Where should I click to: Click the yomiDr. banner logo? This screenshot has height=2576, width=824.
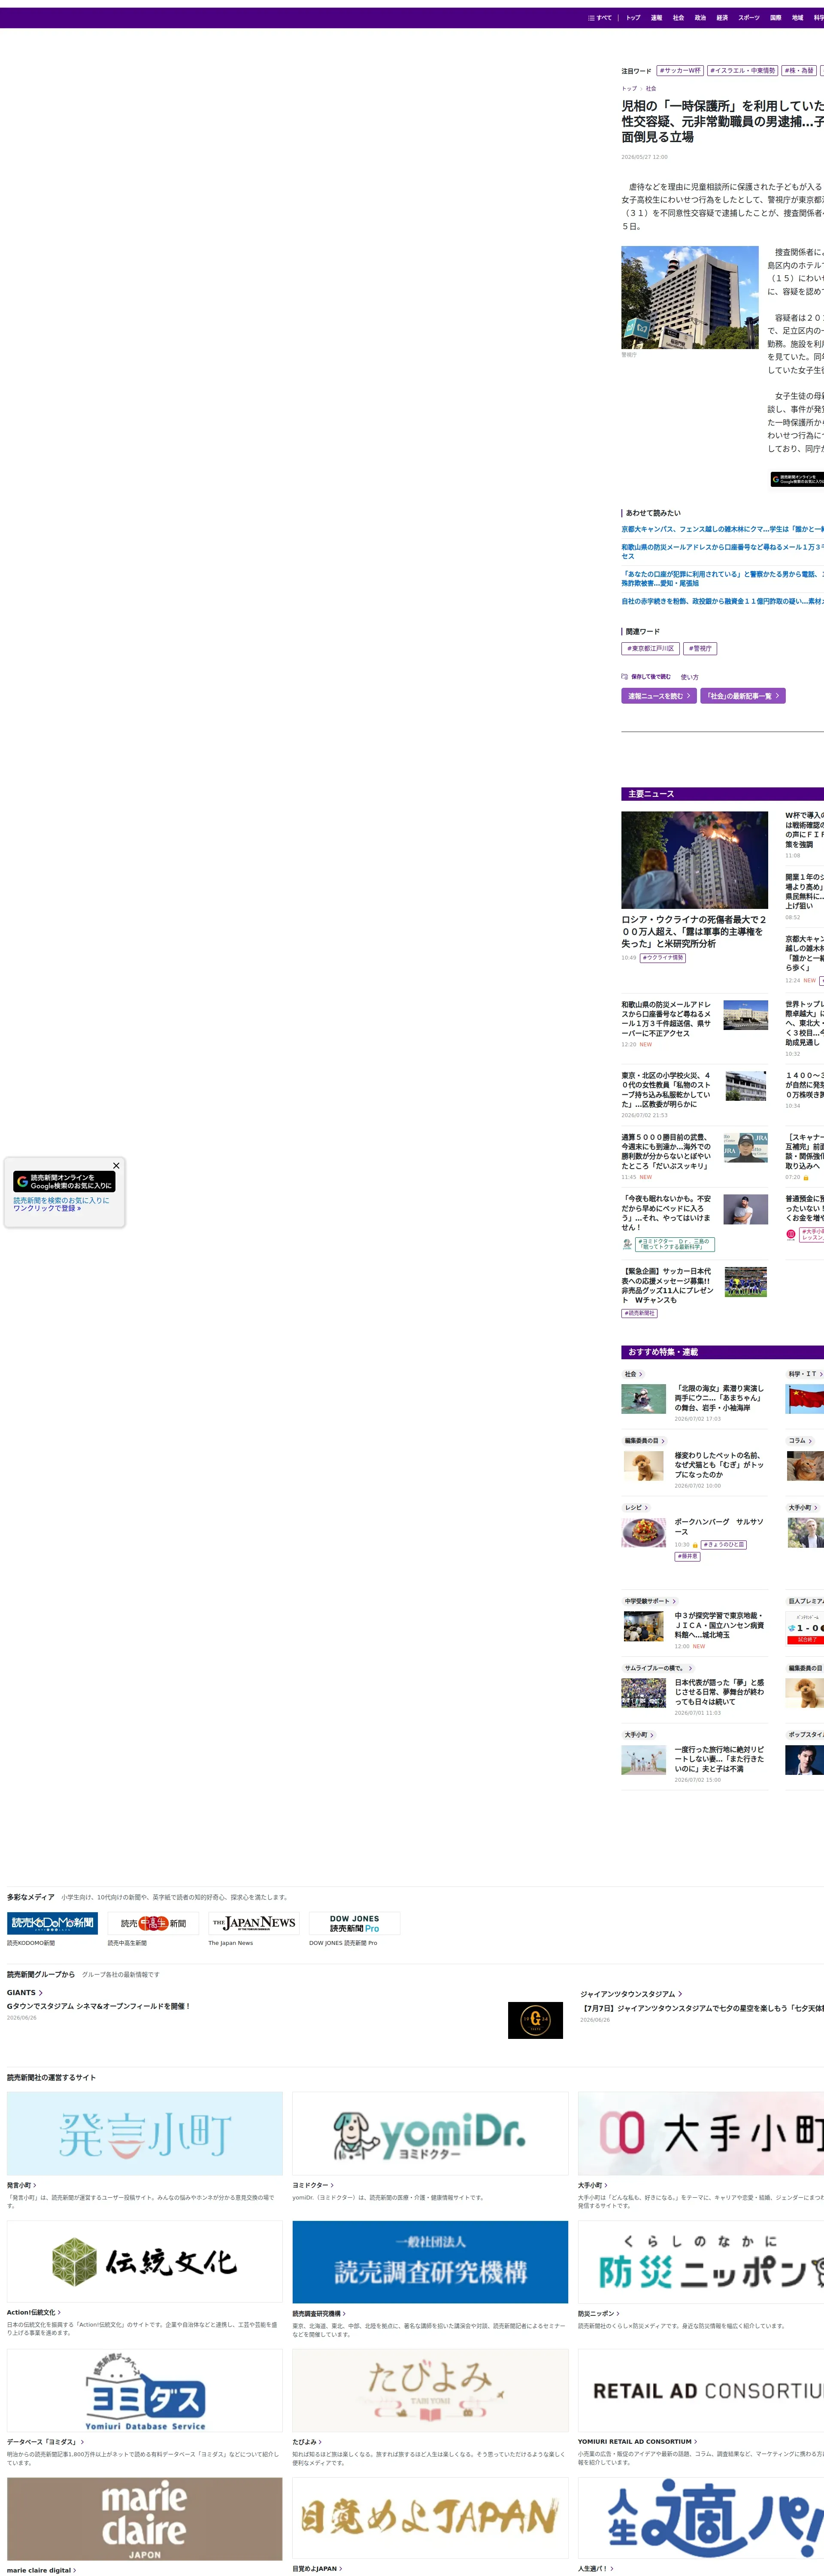pyautogui.click(x=430, y=2133)
